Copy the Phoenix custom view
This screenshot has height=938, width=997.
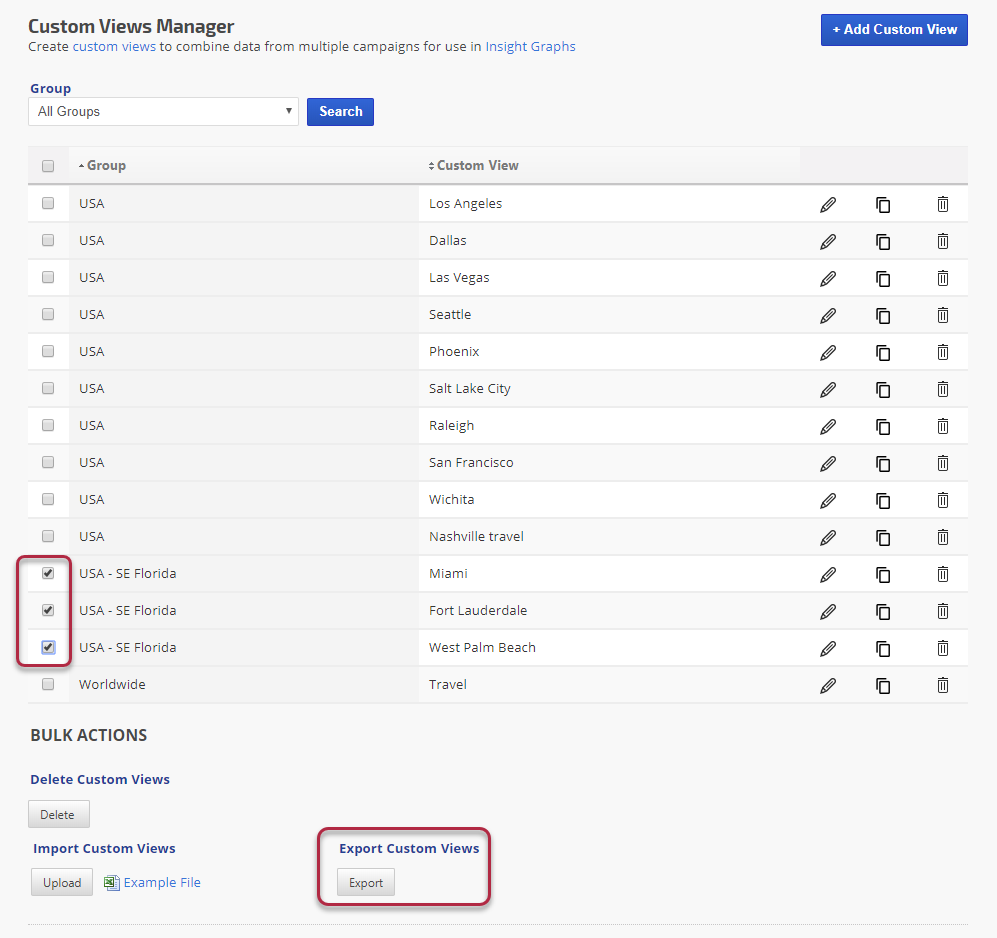(x=883, y=352)
